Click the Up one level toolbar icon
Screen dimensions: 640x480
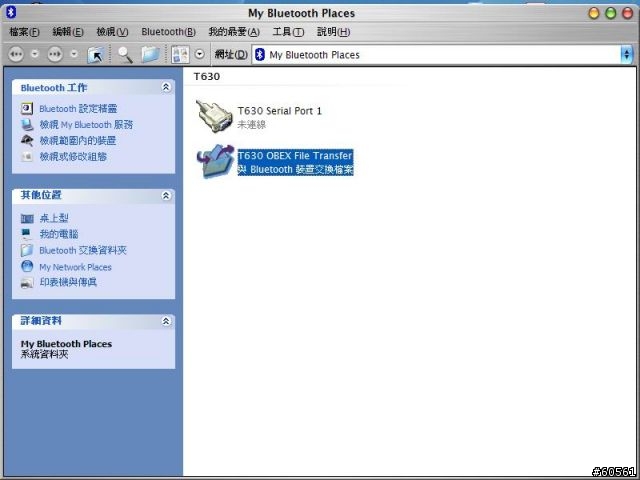pyautogui.click(x=96, y=55)
